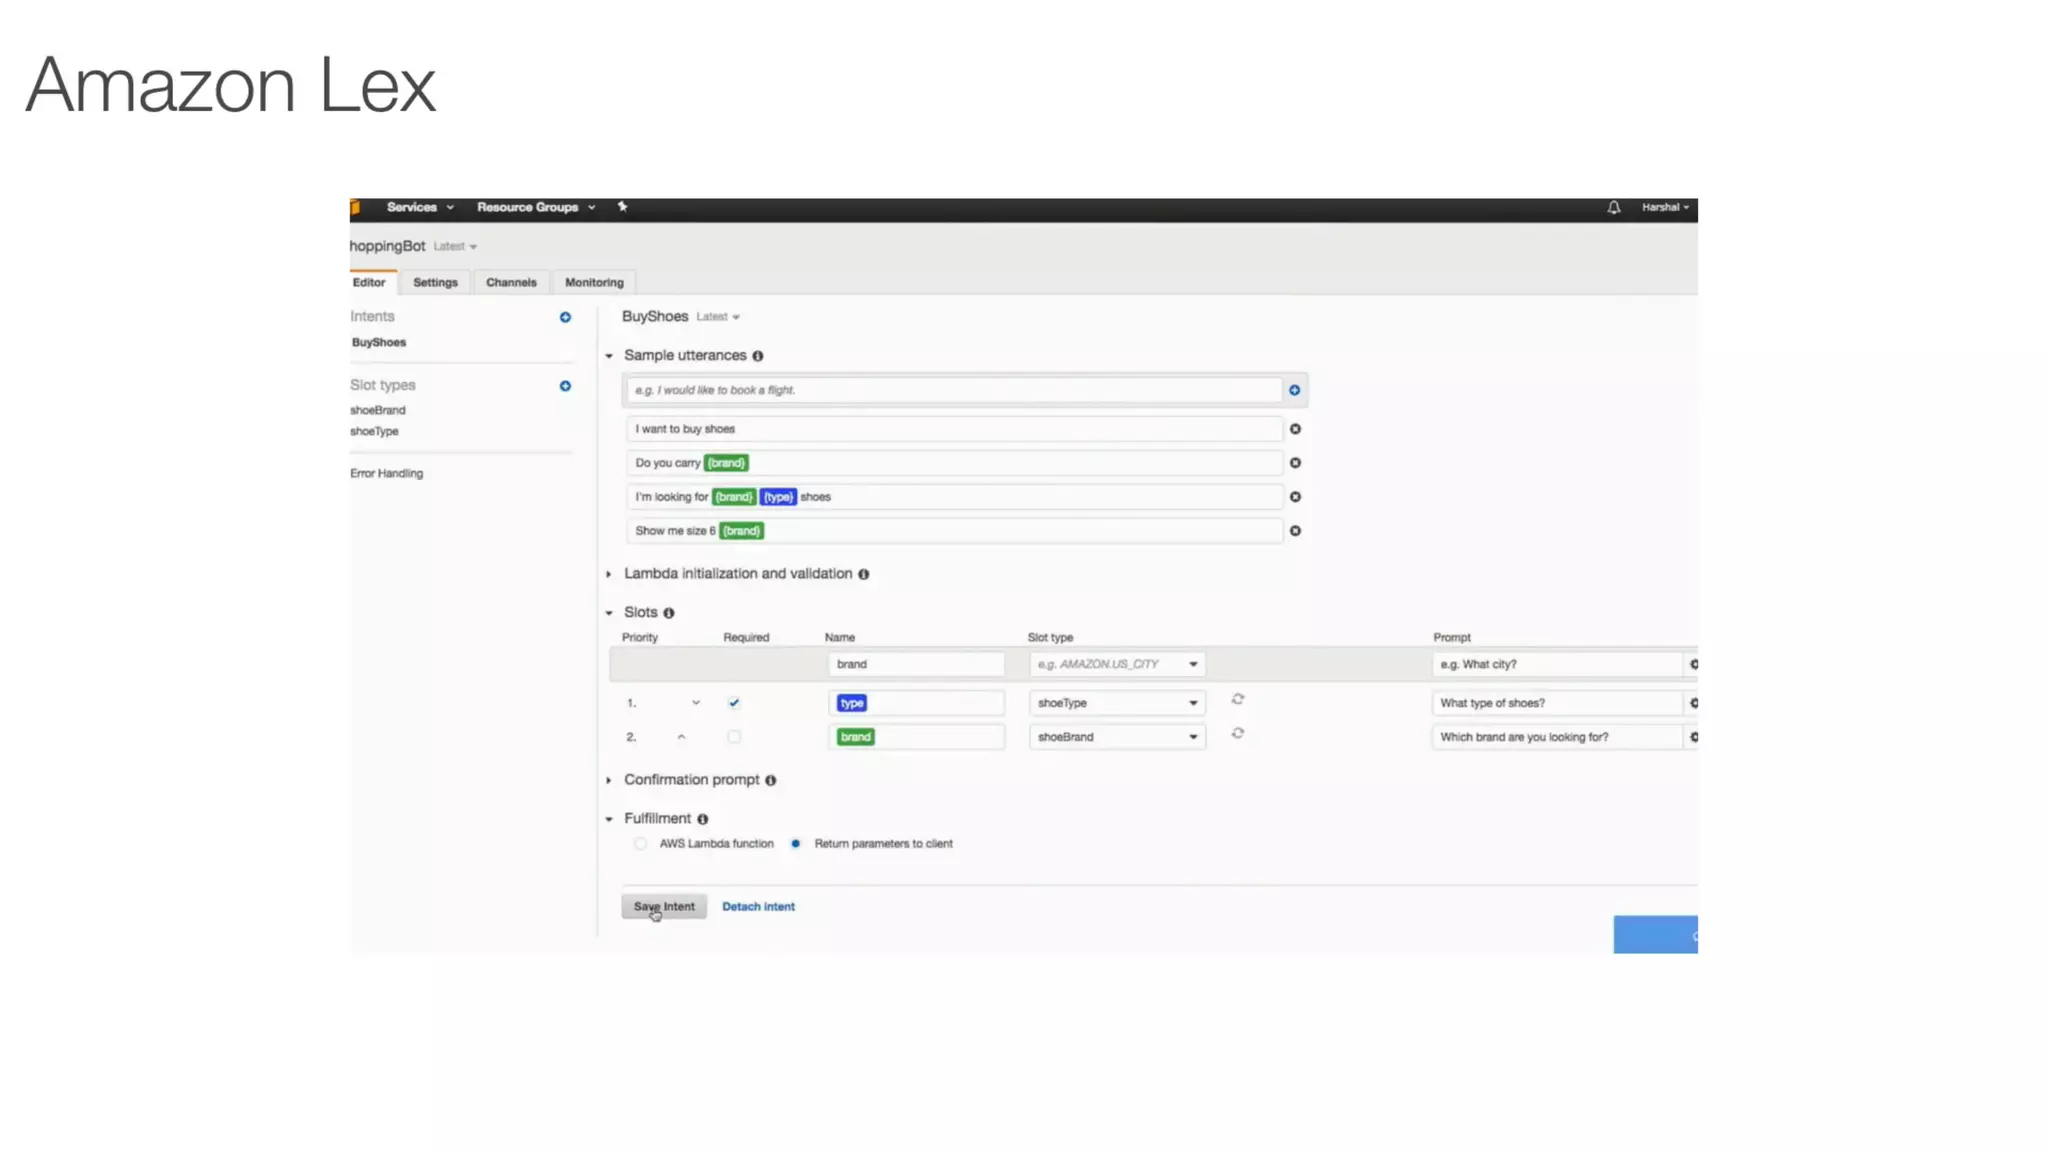Click the add slot type plus icon
This screenshot has width=2048, height=1152.
[565, 386]
